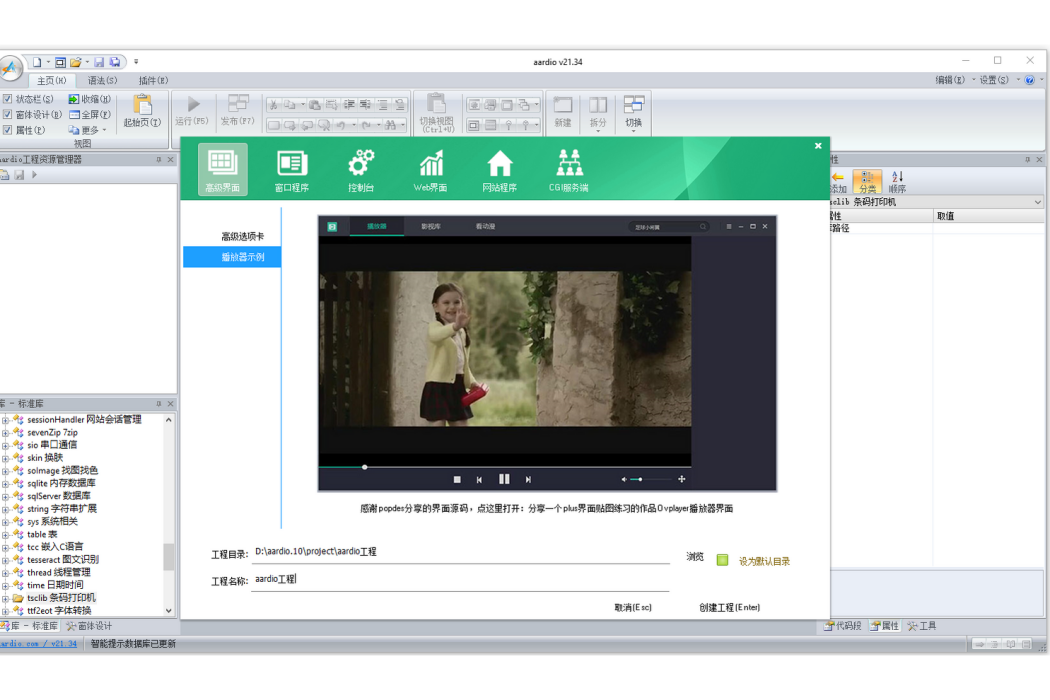Pick the 网站程序 house template
The width and height of the screenshot is (1050, 700).
[500, 169]
